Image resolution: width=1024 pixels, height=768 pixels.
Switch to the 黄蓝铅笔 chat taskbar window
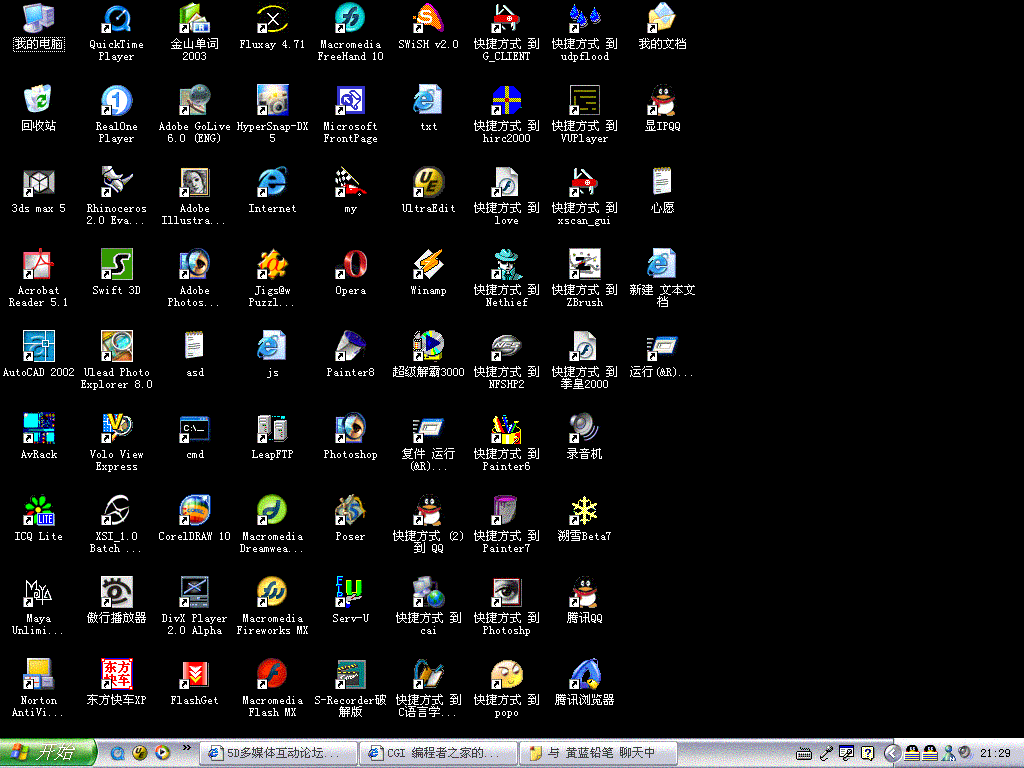pyautogui.click(x=598, y=754)
